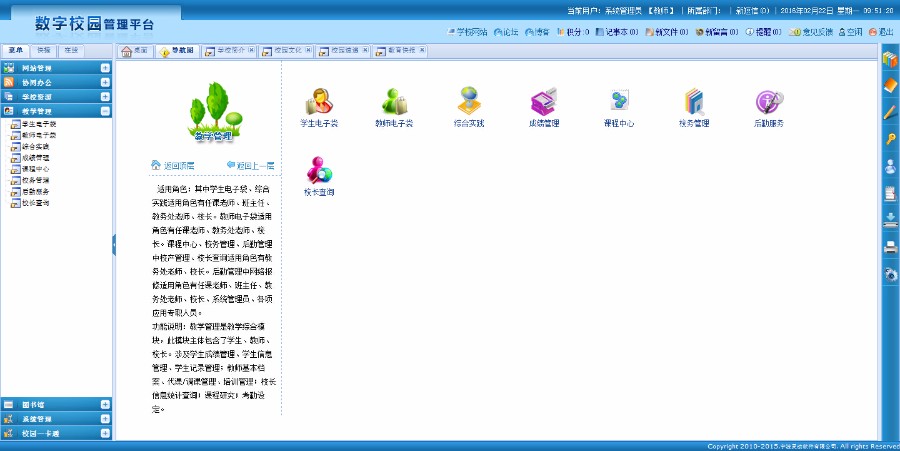This screenshot has height=451, width=900.
Task: Click the user figure icon in right sidebar
Action: pyautogui.click(x=890, y=166)
